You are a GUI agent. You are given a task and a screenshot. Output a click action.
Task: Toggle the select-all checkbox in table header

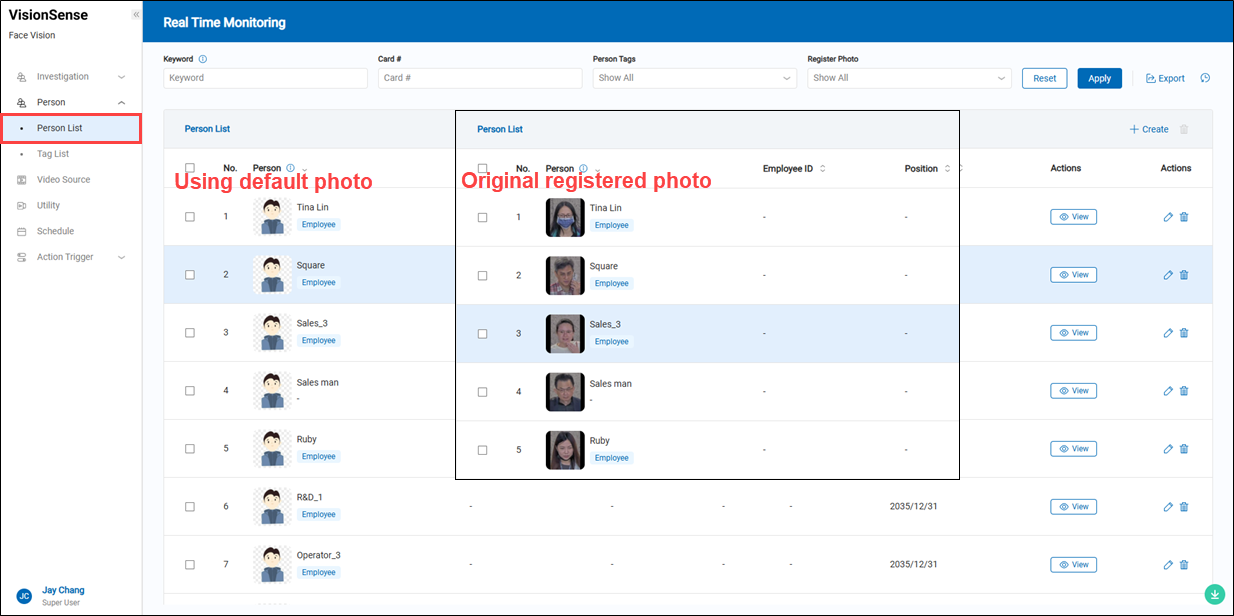pos(190,168)
